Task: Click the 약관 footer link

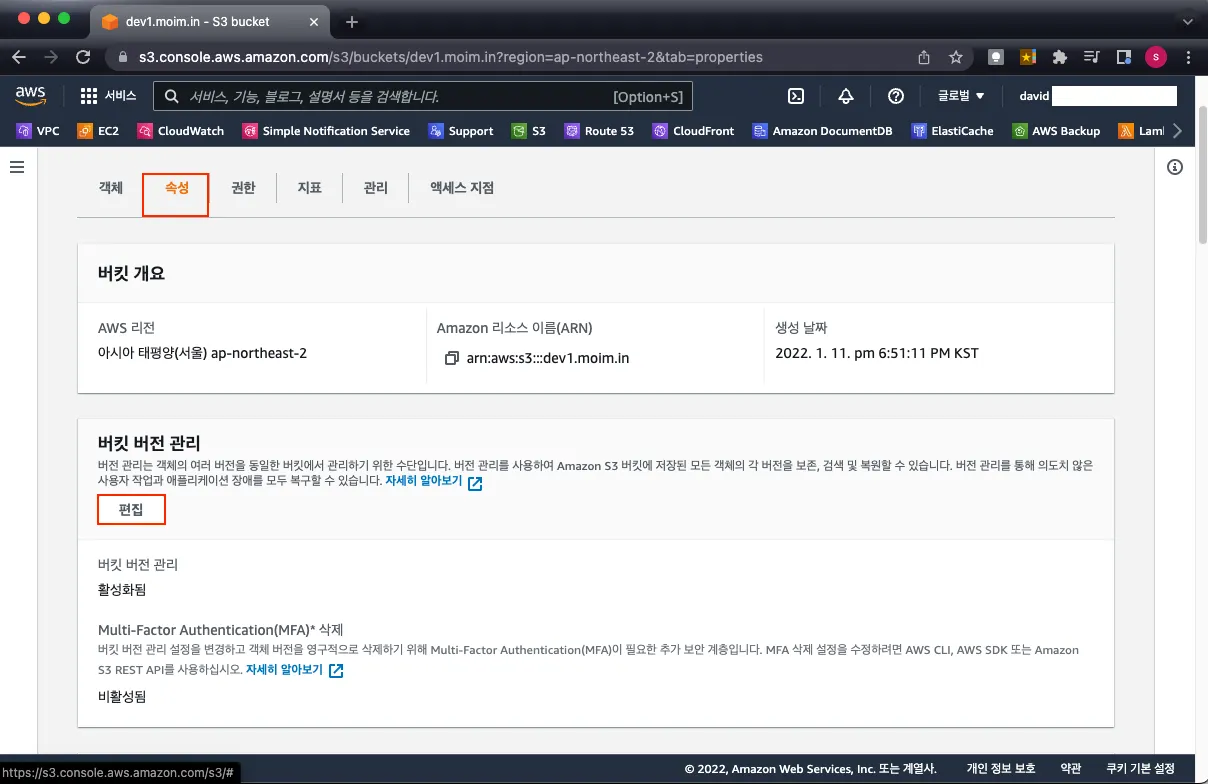Action: pos(1071,769)
